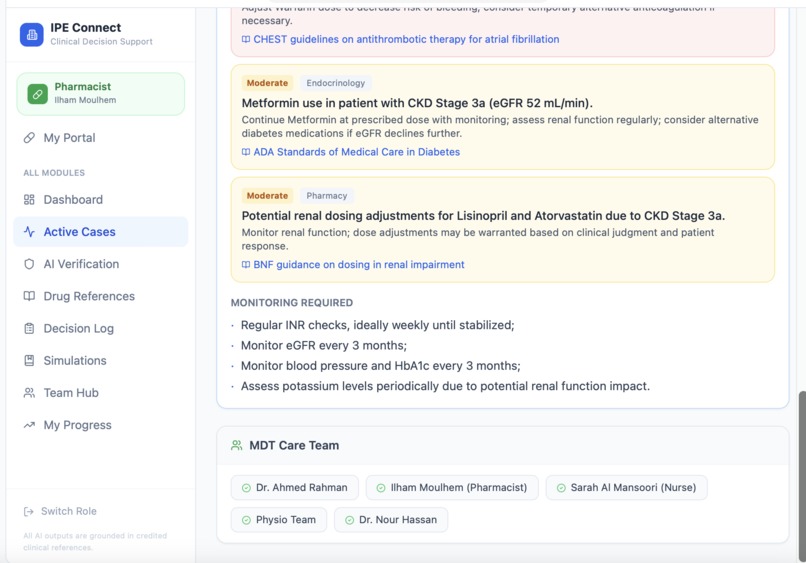Click 'Monitor eGFR every 3 months' item
The image size is (806, 563).
[x=324, y=346]
